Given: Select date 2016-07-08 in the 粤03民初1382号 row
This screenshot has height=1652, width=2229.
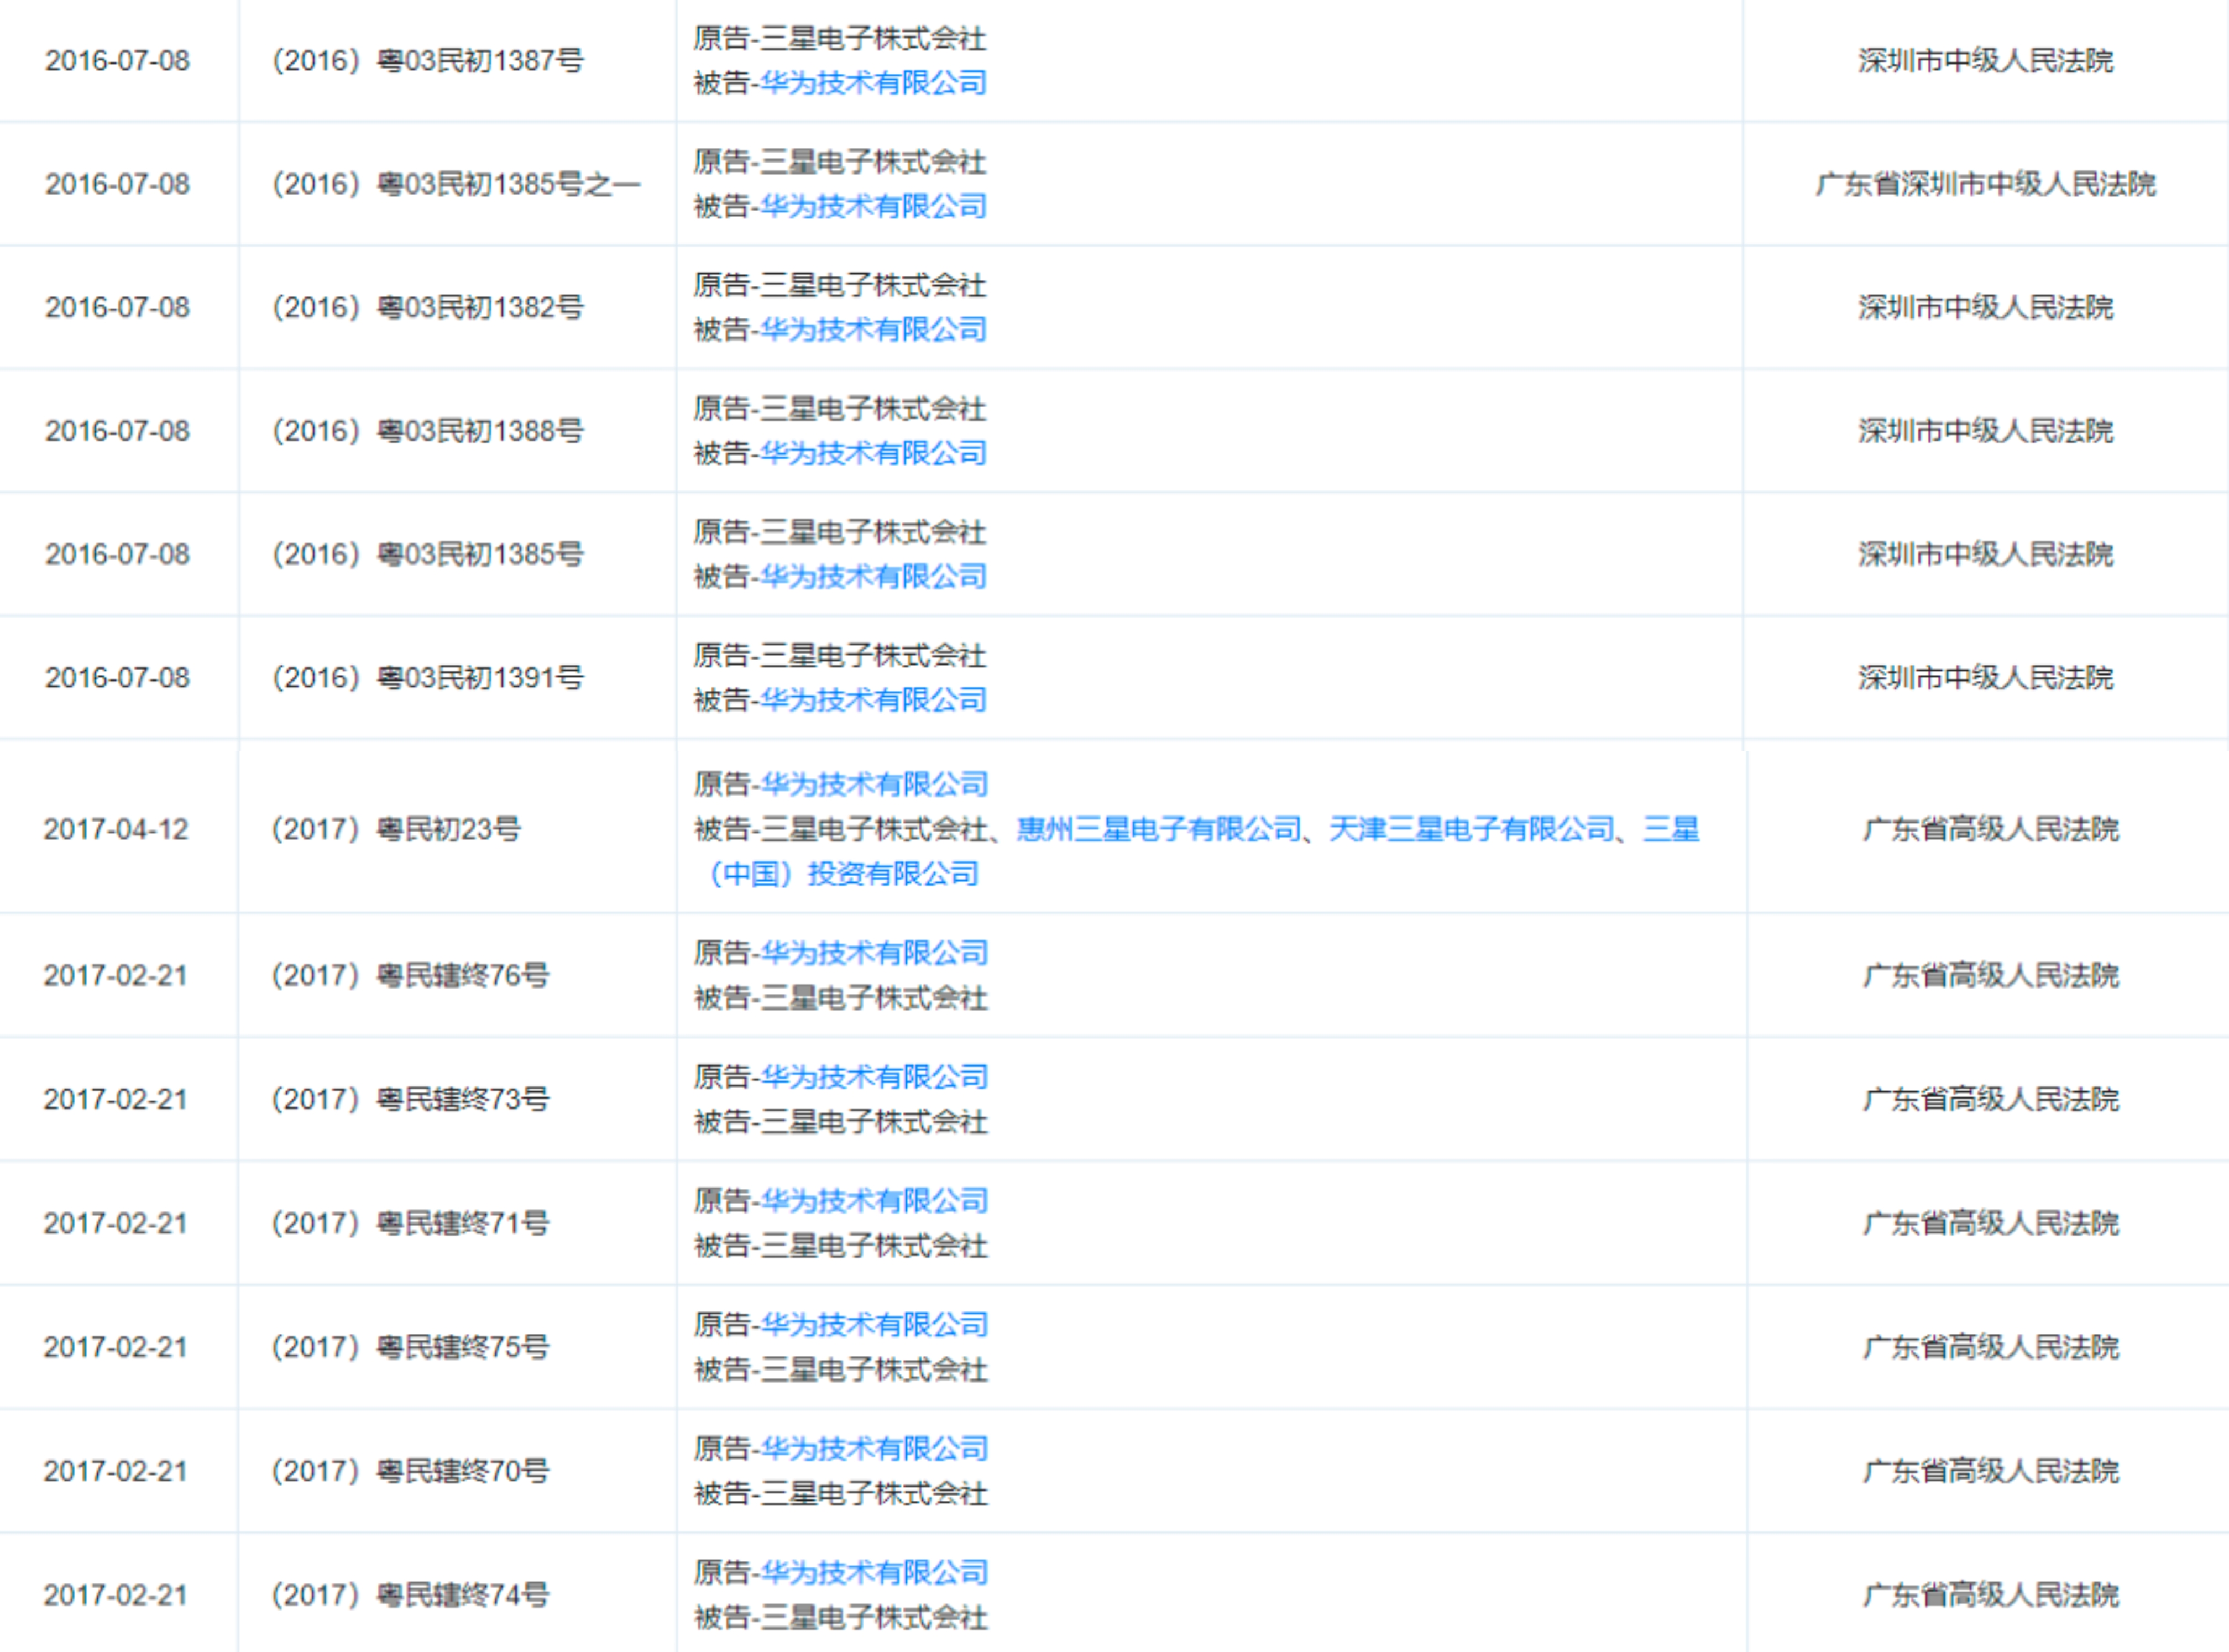Looking at the screenshot, I should click(117, 308).
